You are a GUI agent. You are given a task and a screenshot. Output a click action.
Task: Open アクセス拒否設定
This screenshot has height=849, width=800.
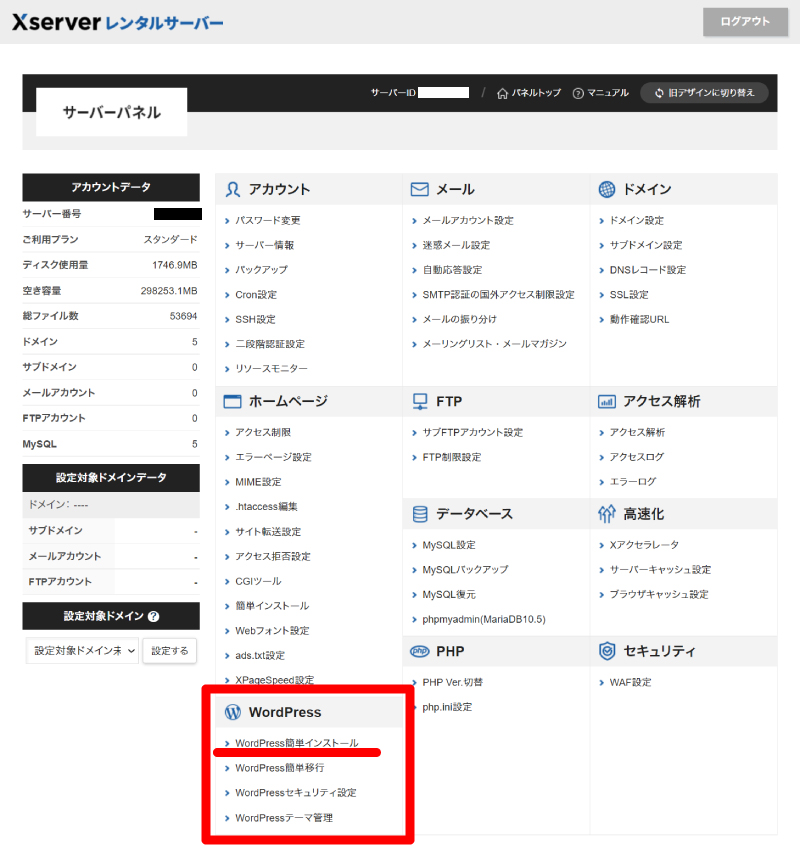[x=273, y=557]
